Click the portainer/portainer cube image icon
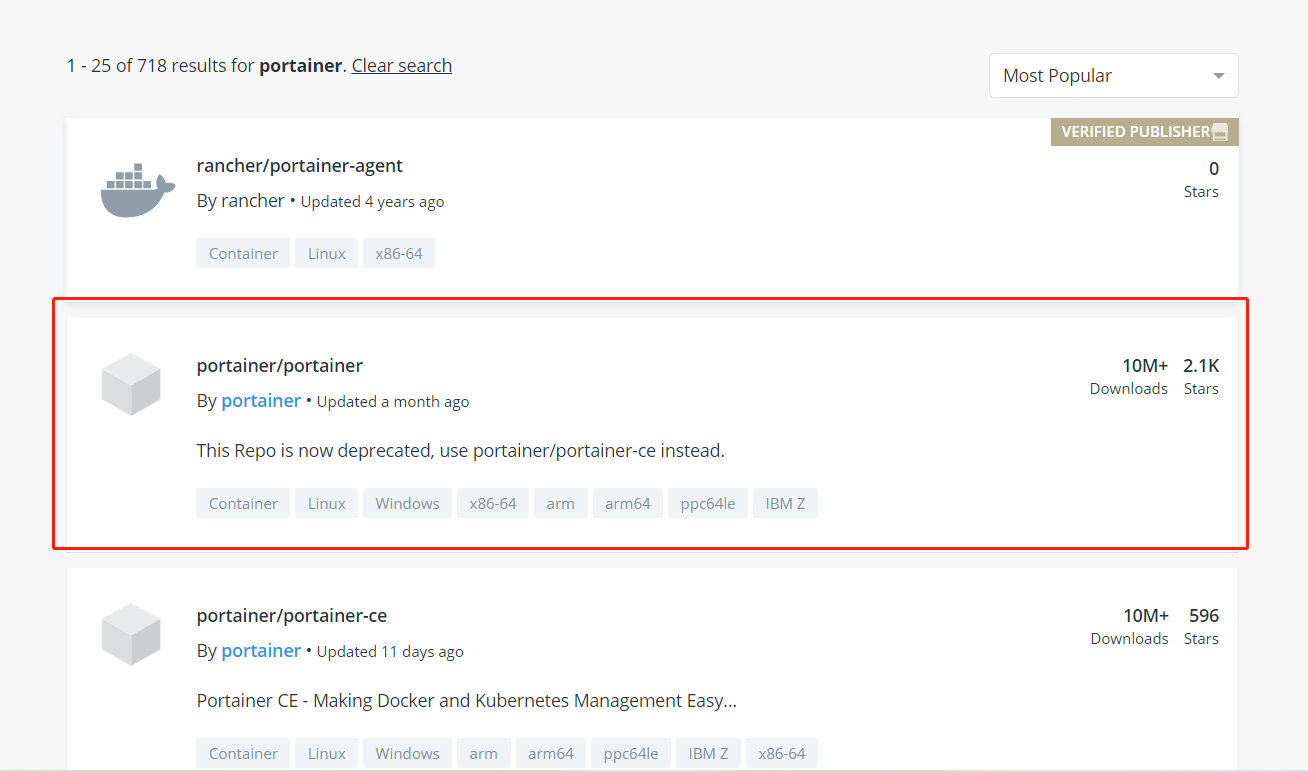This screenshot has height=772, width=1308. pos(131,384)
